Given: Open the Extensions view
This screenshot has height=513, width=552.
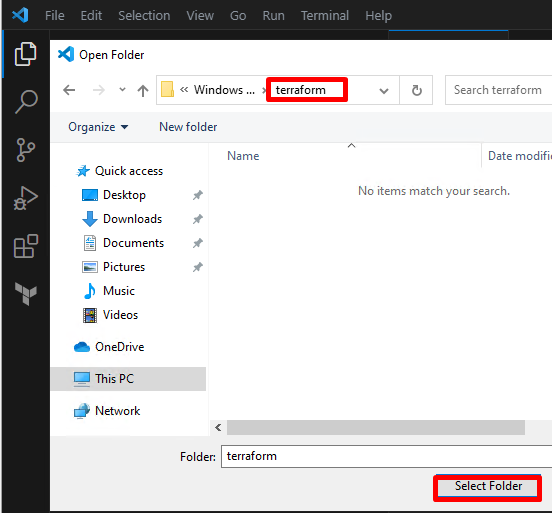Looking at the screenshot, I should coord(25,246).
